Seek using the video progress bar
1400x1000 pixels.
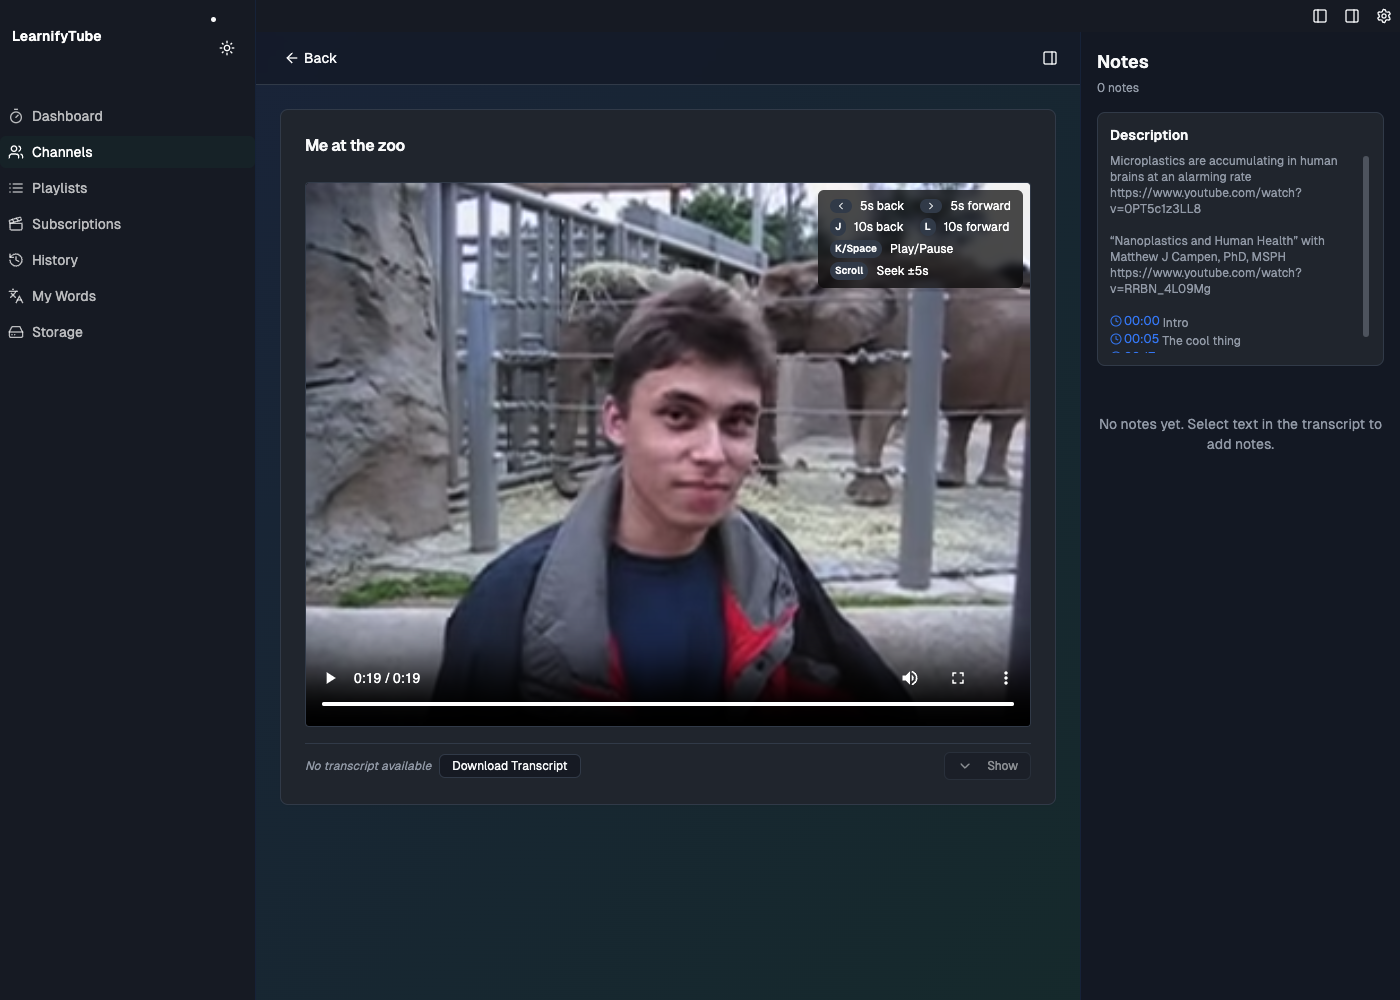point(667,703)
